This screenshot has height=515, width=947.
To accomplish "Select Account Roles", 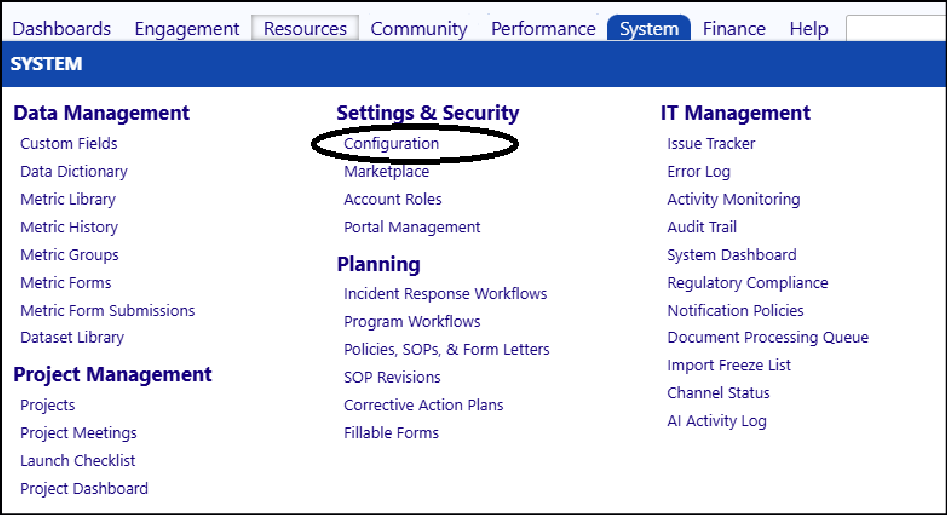I will point(393,199).
